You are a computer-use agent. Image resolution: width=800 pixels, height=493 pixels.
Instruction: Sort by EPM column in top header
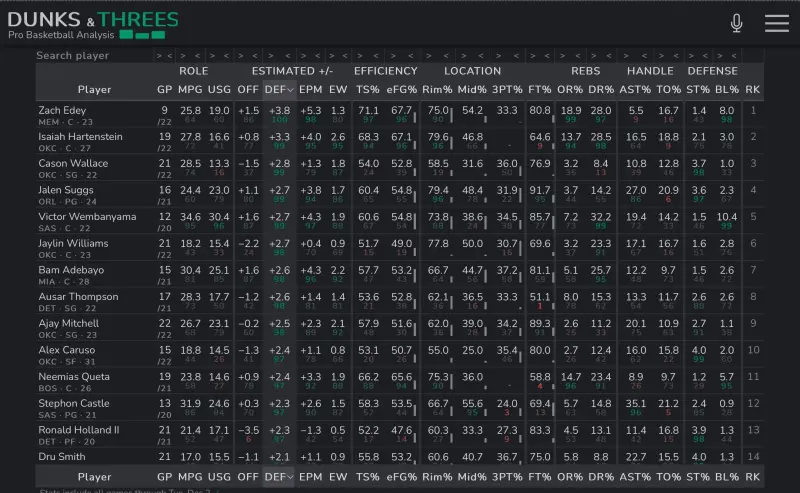click(x=311, y=89)
